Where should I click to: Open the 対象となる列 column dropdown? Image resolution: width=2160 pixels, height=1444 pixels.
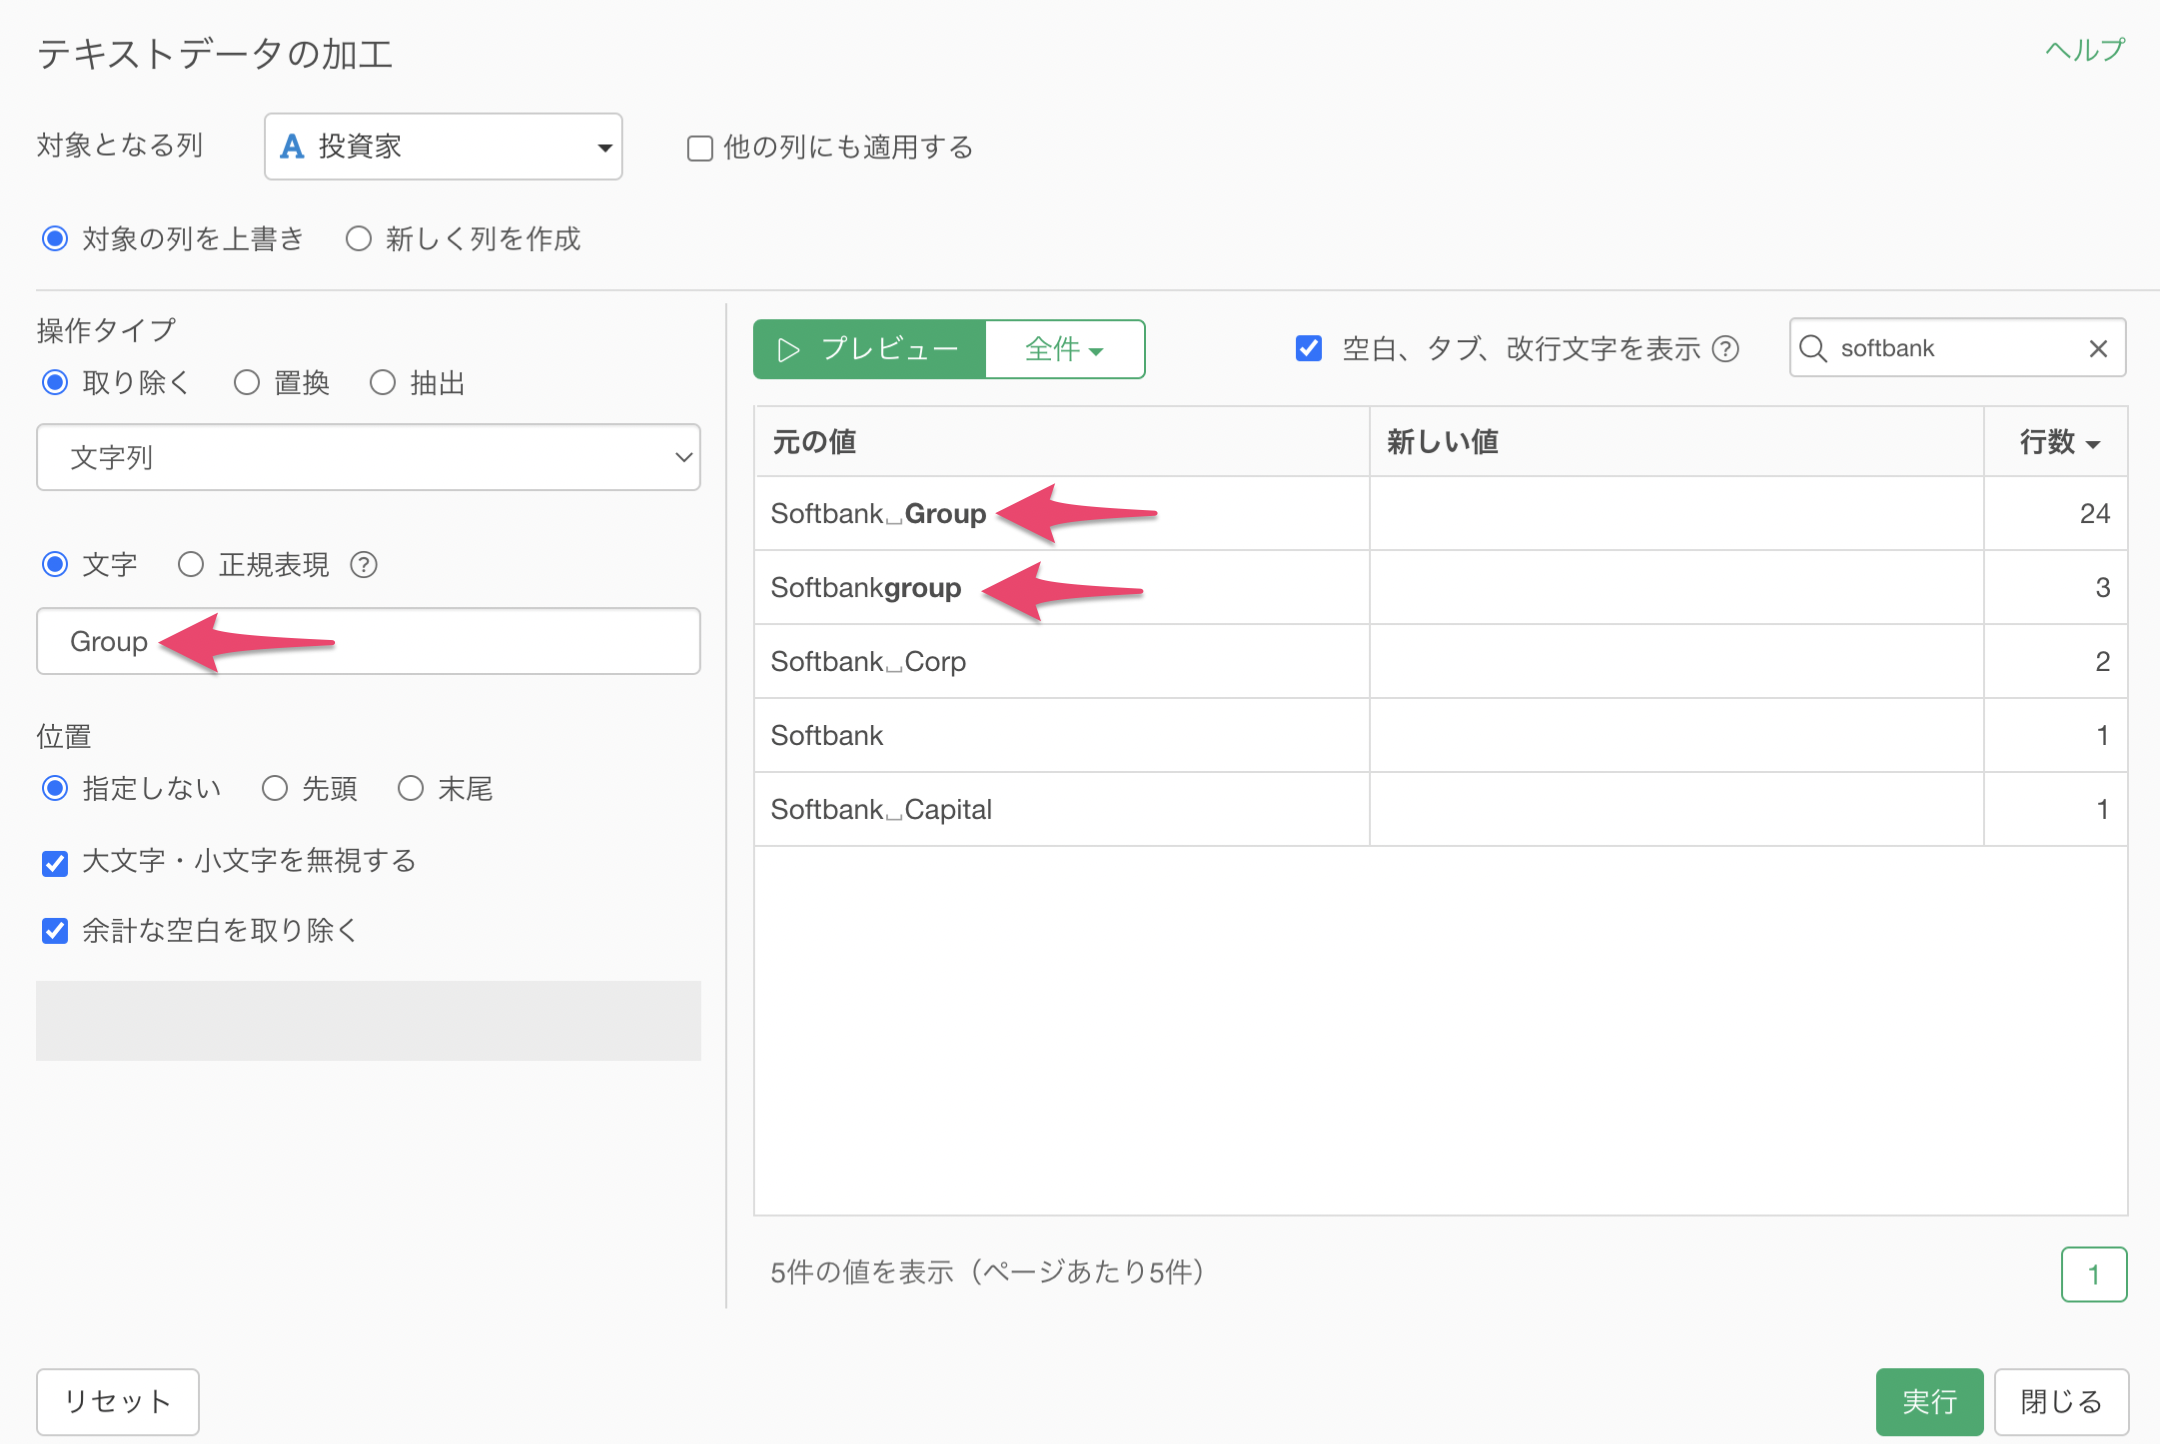pyautogui.click(x=443, y=147)
